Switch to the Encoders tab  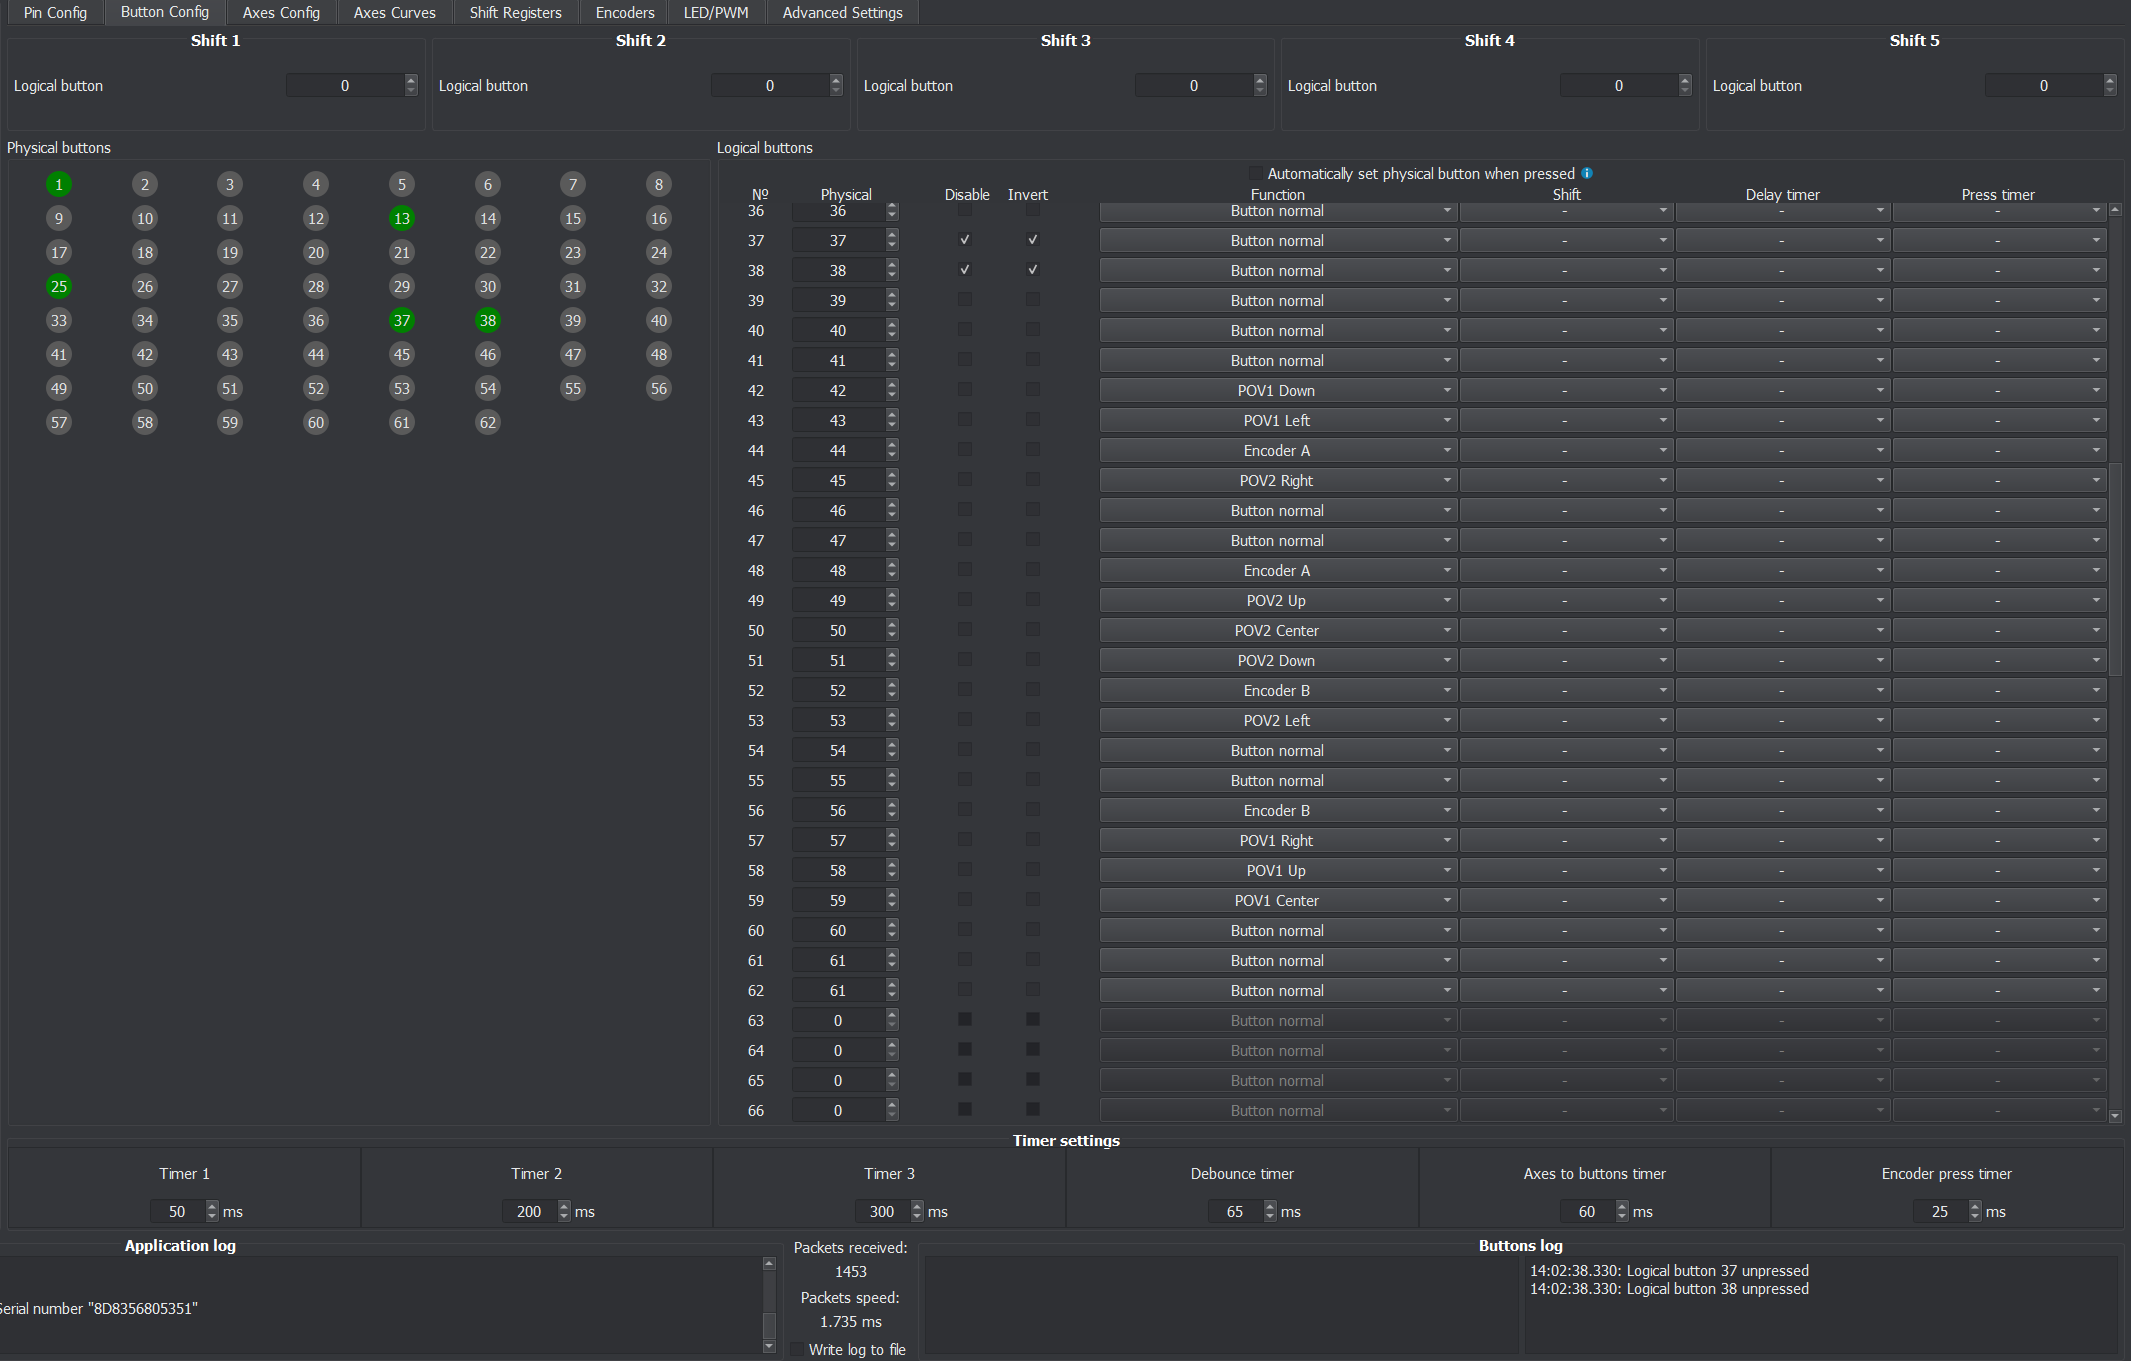pos(623,12)
